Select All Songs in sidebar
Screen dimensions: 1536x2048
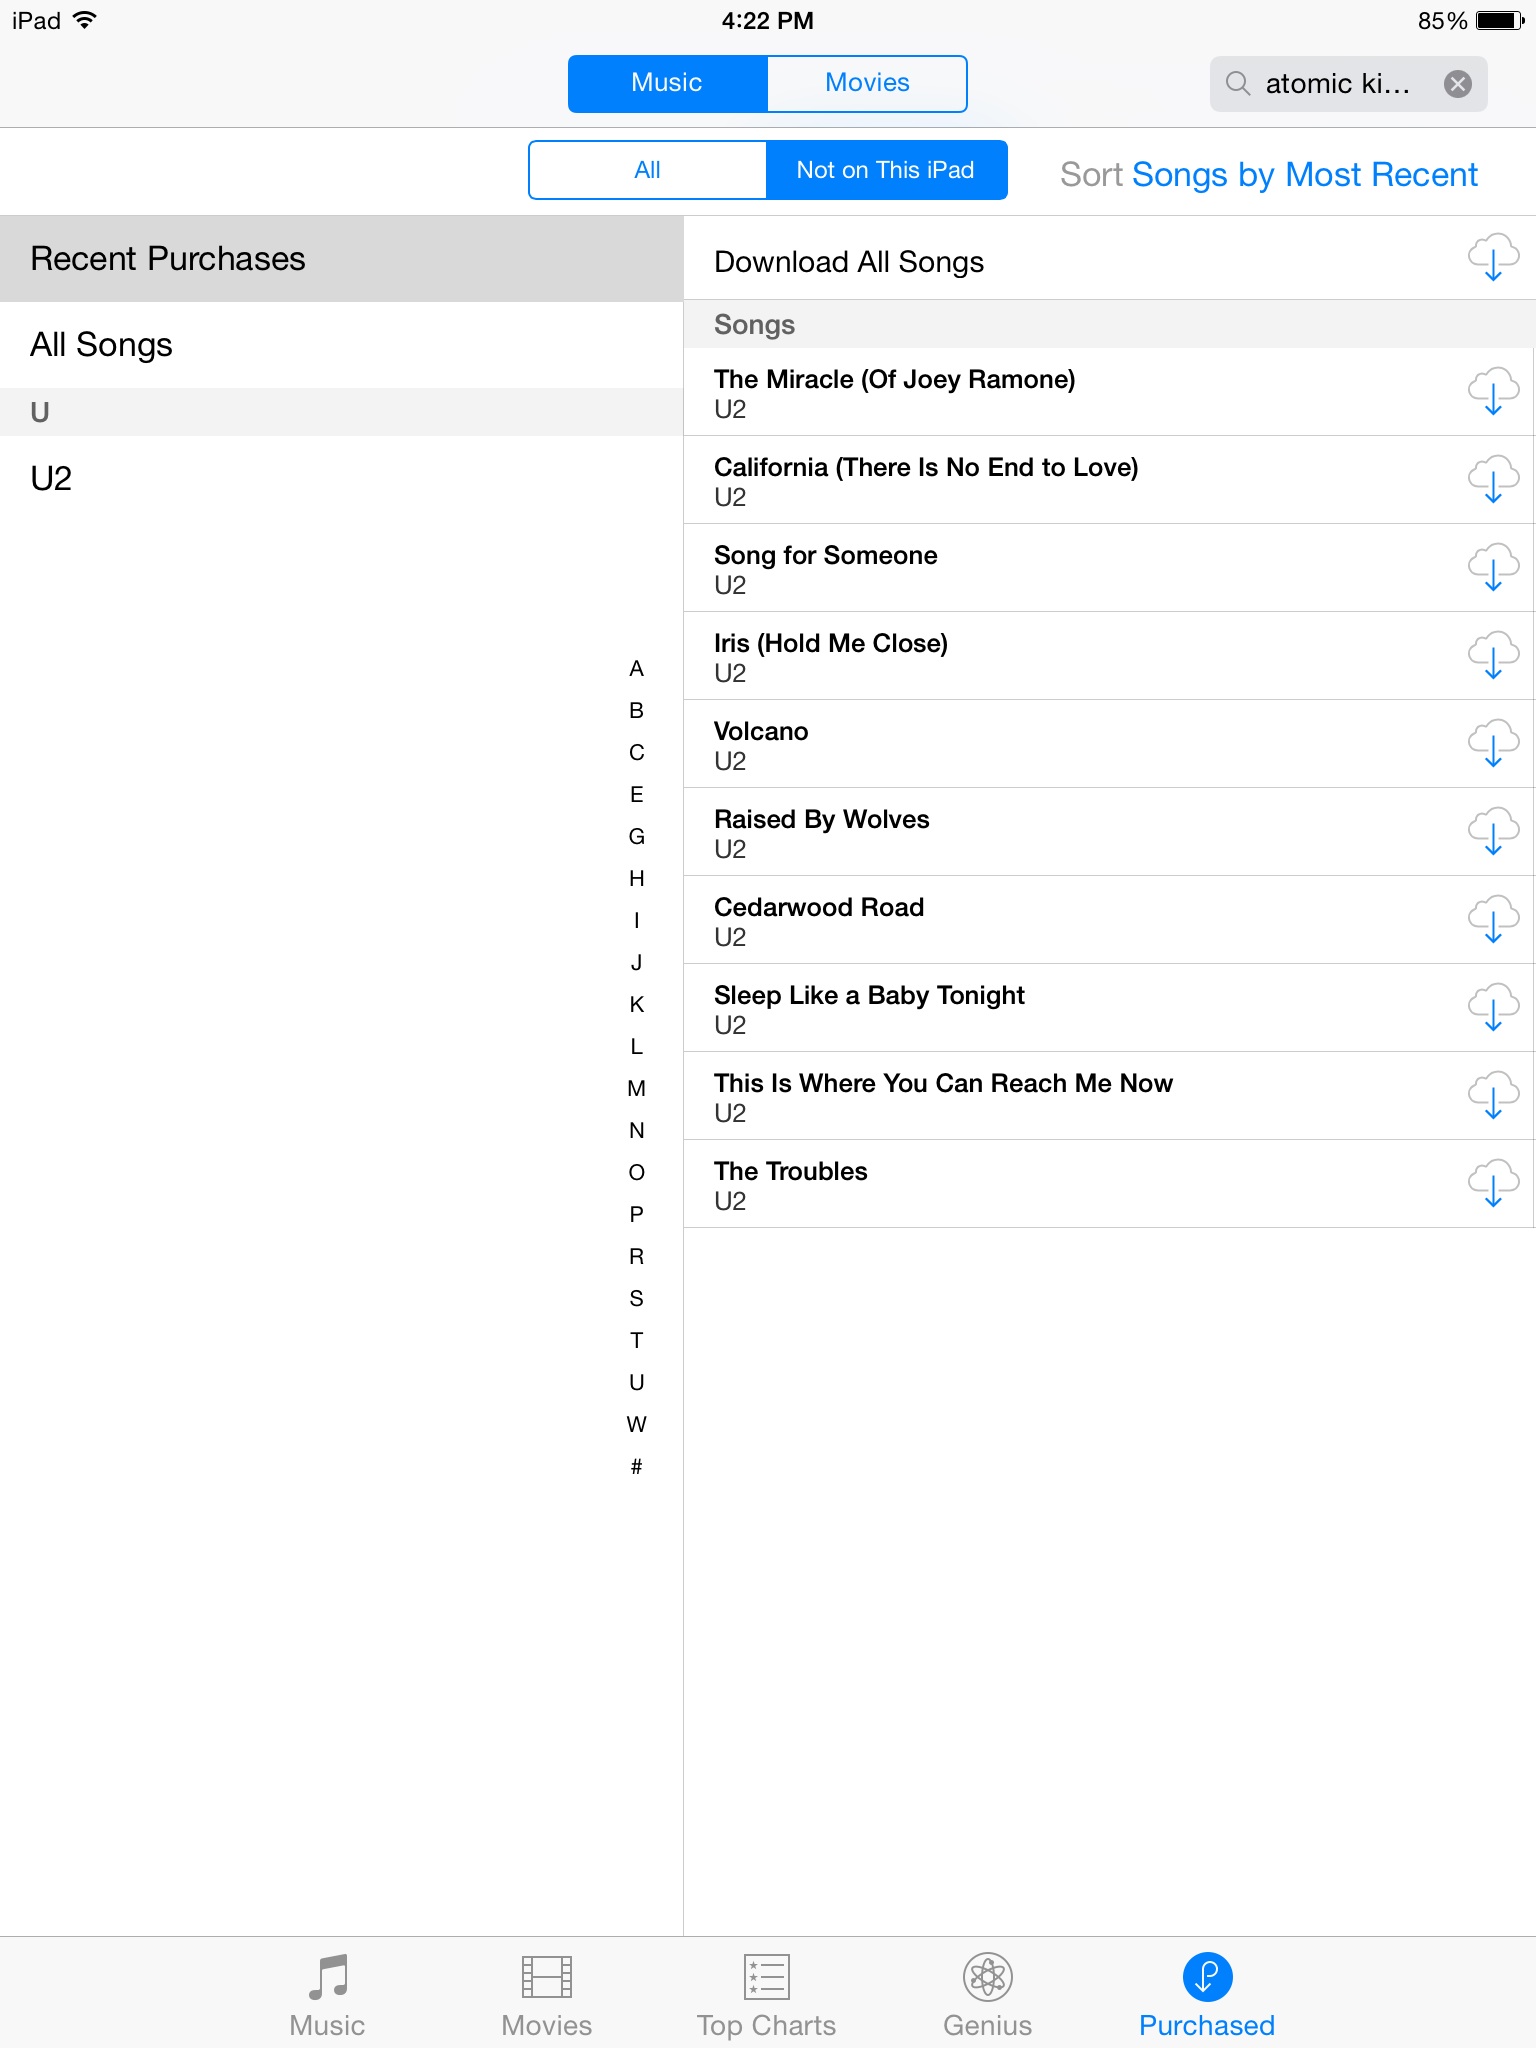(x=341, y=345)
